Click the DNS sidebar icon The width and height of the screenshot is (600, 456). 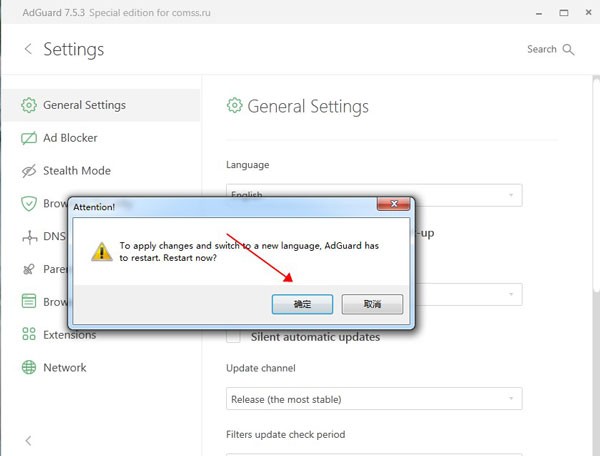[27, 237]
